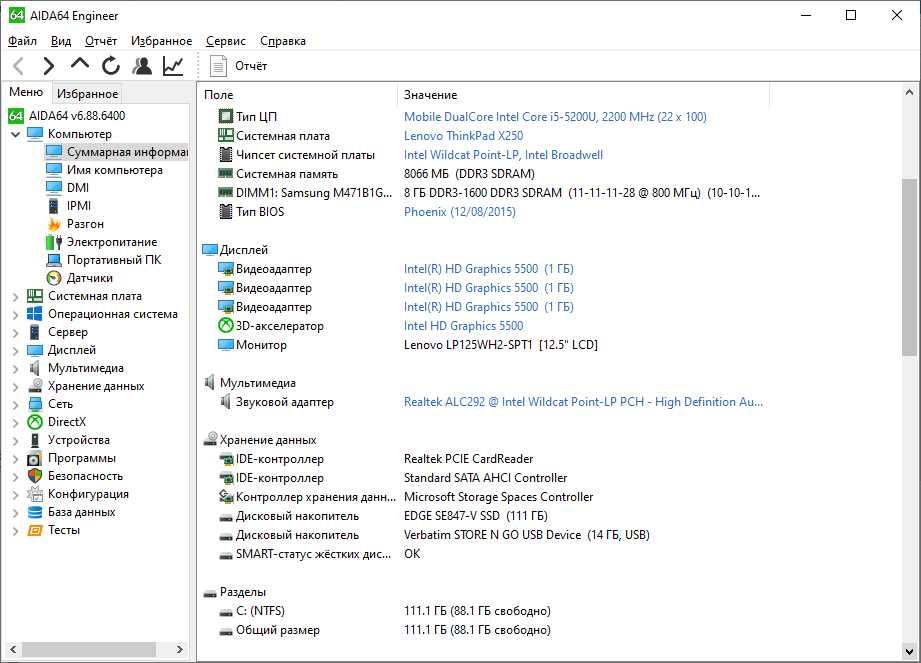This screenshot has width=921, height=663.
Task: Switch to the Меню tab
Action: click(x=26, y=92)
